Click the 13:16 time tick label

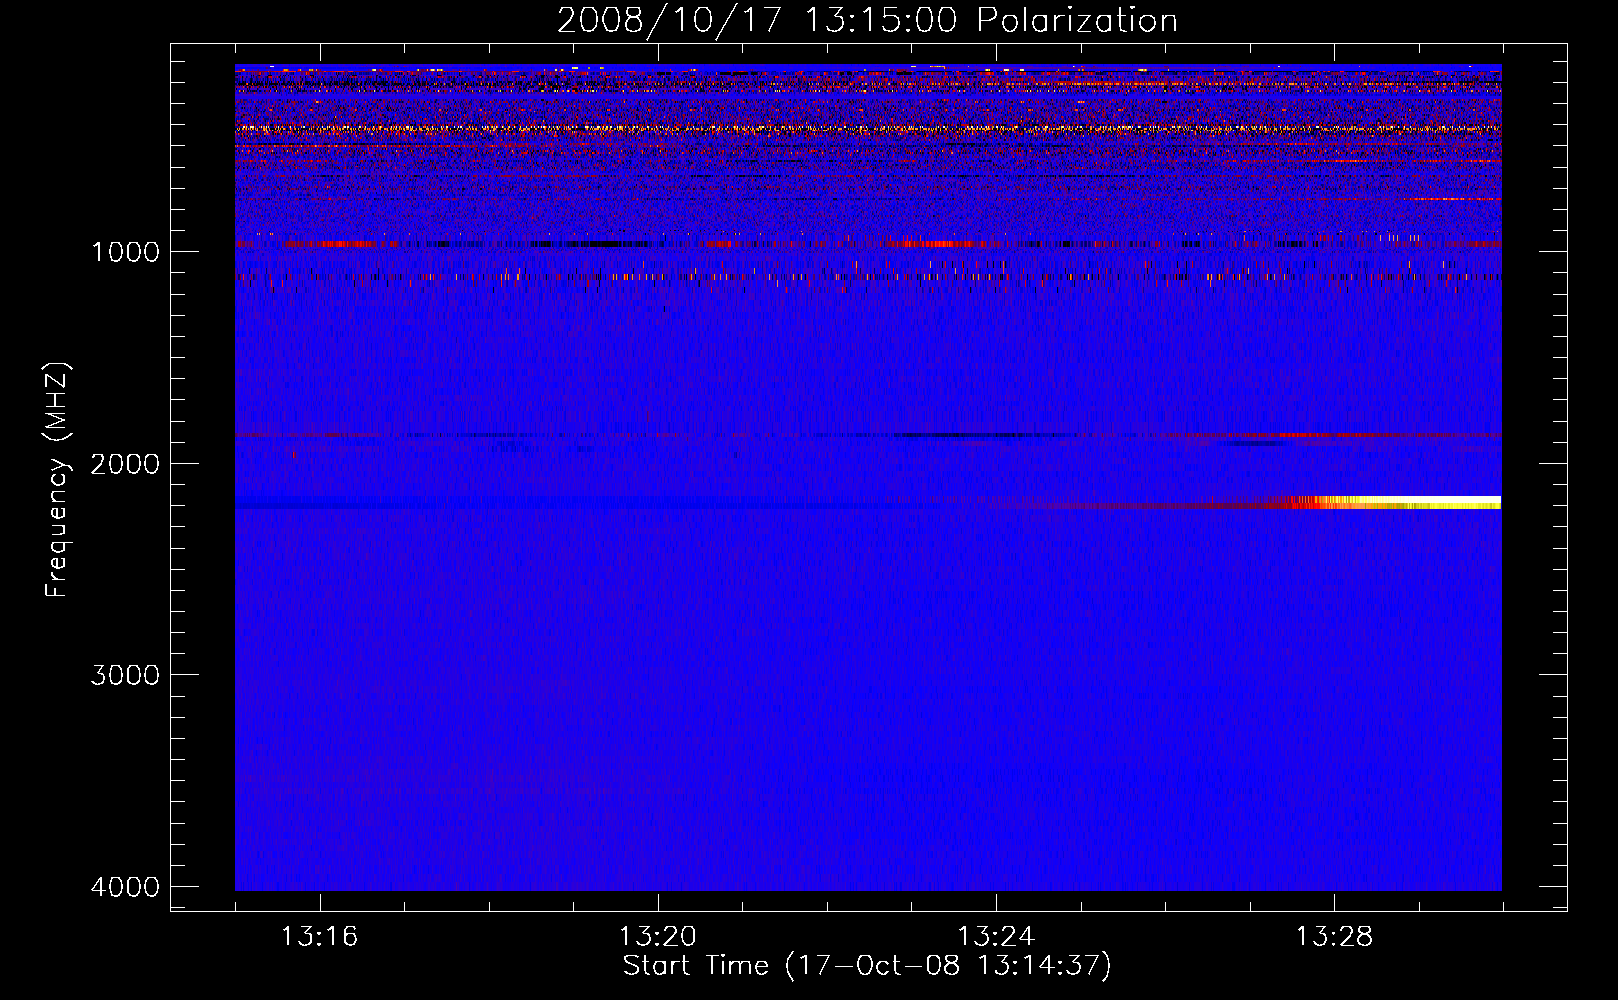point(319,937)
